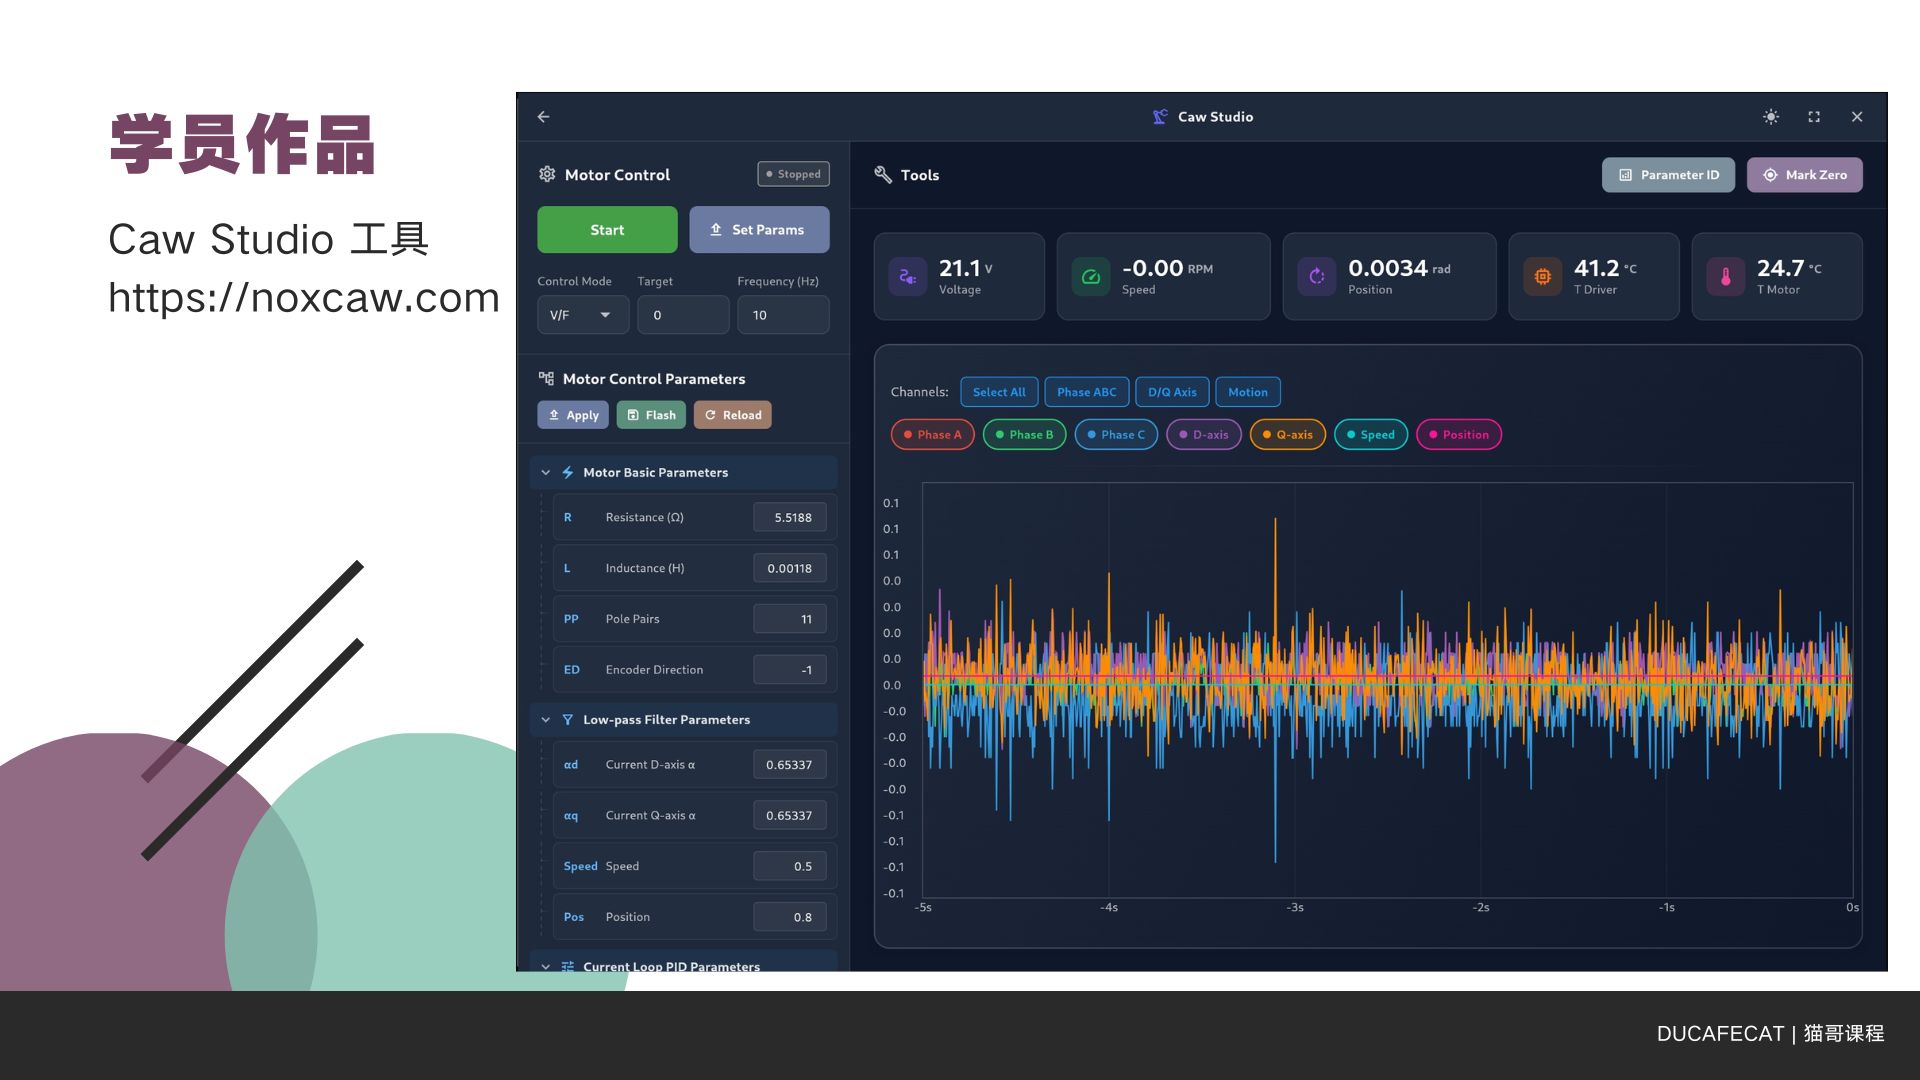Screen dimensions: 1920x1080
Task: Edit the Current Q-axis α value
Action: 790,816
